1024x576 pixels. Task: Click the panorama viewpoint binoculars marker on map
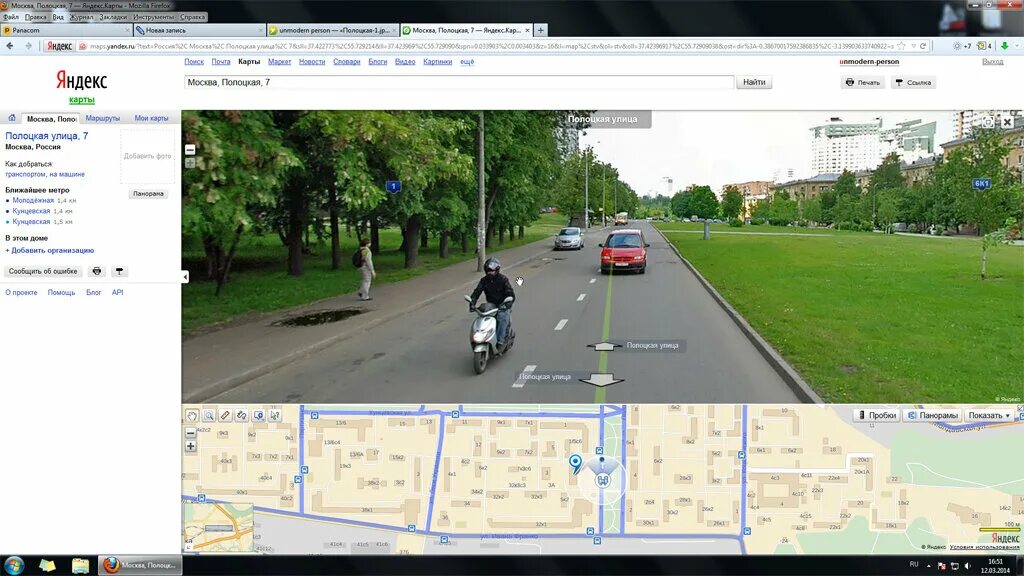pyautogui.click(x=602, y=481)
